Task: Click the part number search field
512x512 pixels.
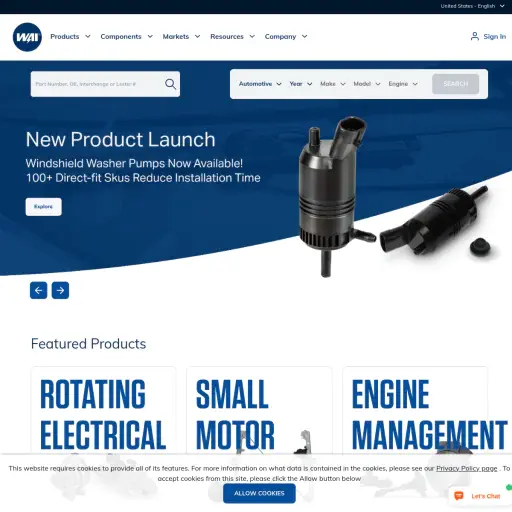Action: pyautogui.click(x=97, y=84)
